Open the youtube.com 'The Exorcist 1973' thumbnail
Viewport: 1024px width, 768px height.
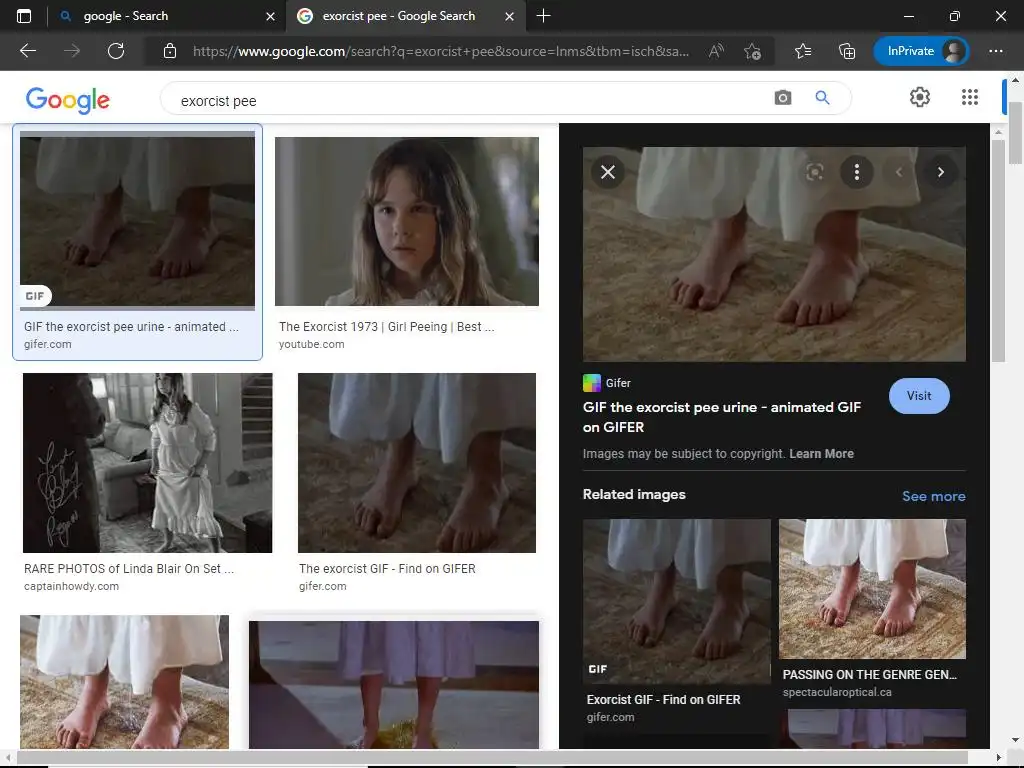407,221
